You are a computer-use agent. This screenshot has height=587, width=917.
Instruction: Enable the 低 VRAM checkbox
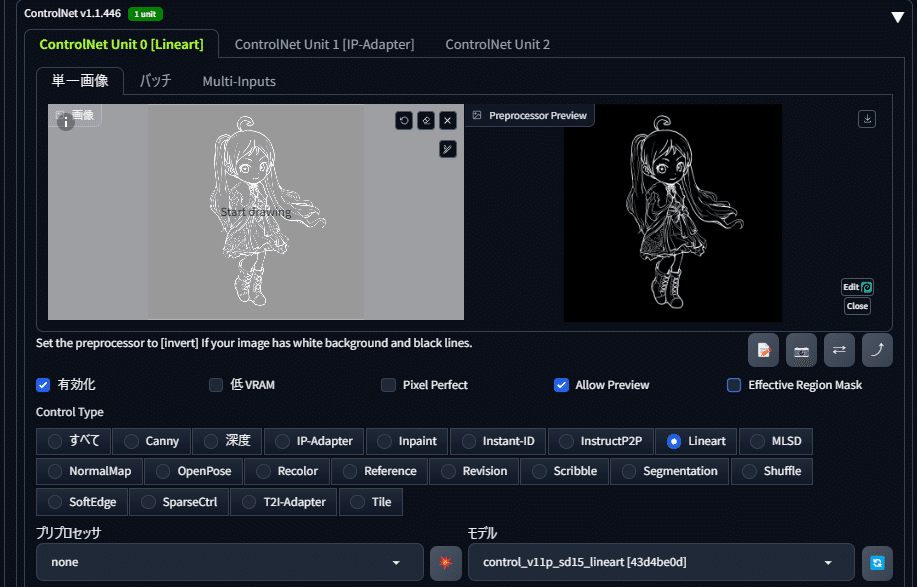click(x=216, y=385)
